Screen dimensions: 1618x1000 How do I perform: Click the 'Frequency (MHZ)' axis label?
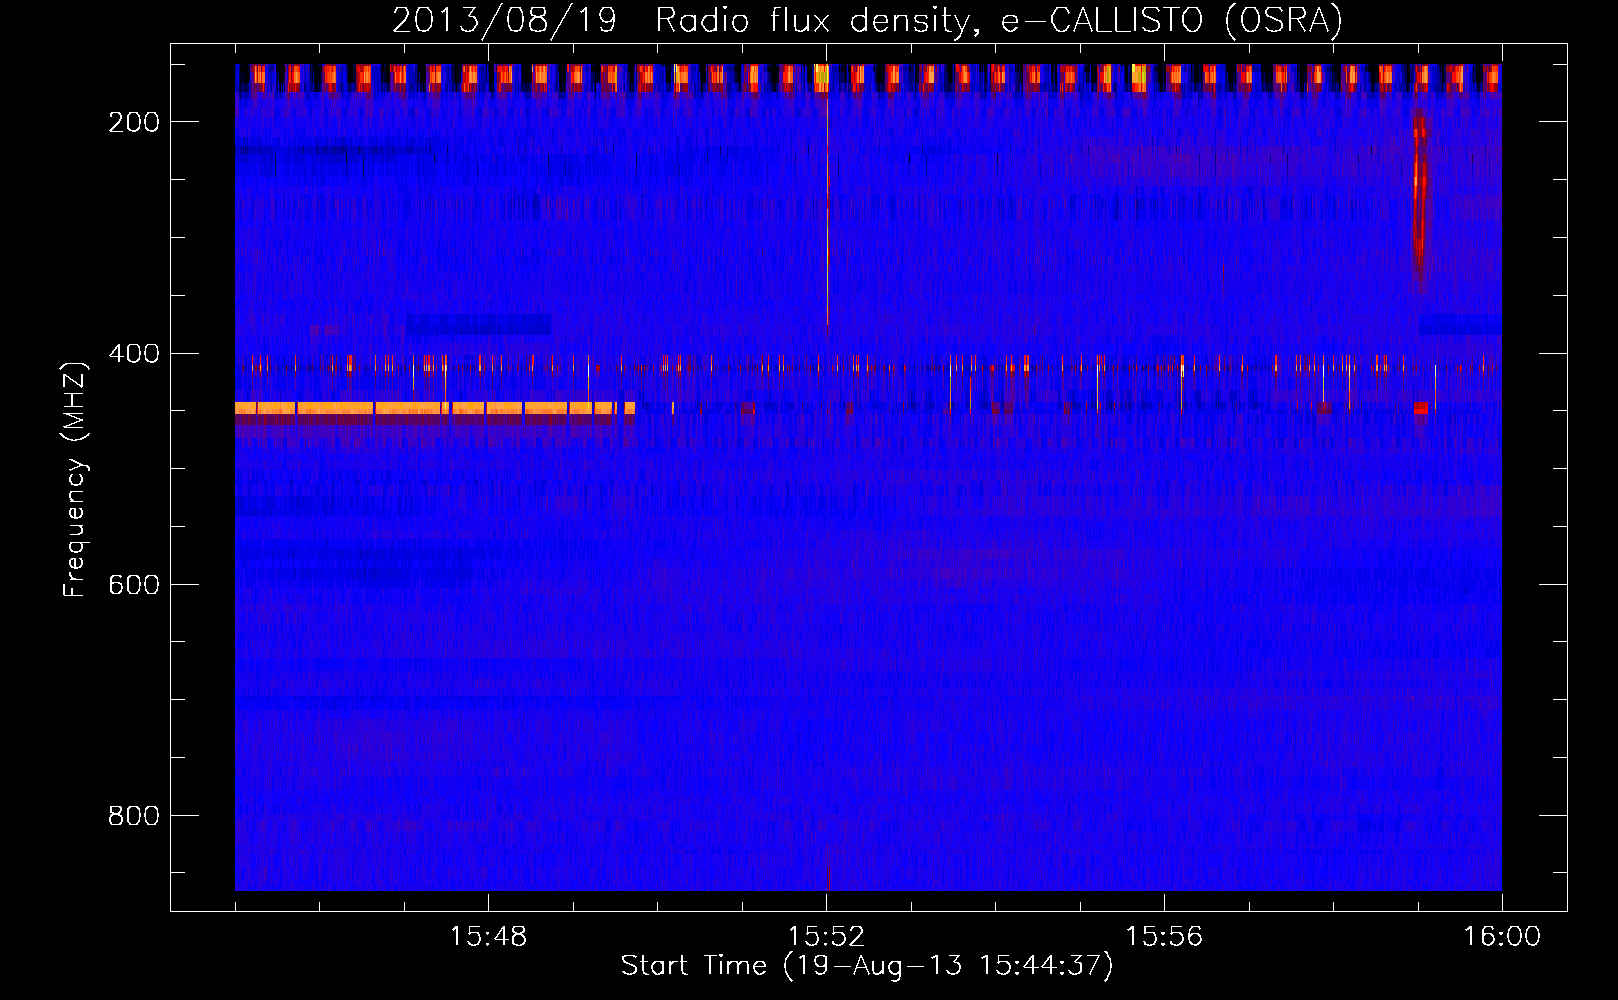[75, 479]
